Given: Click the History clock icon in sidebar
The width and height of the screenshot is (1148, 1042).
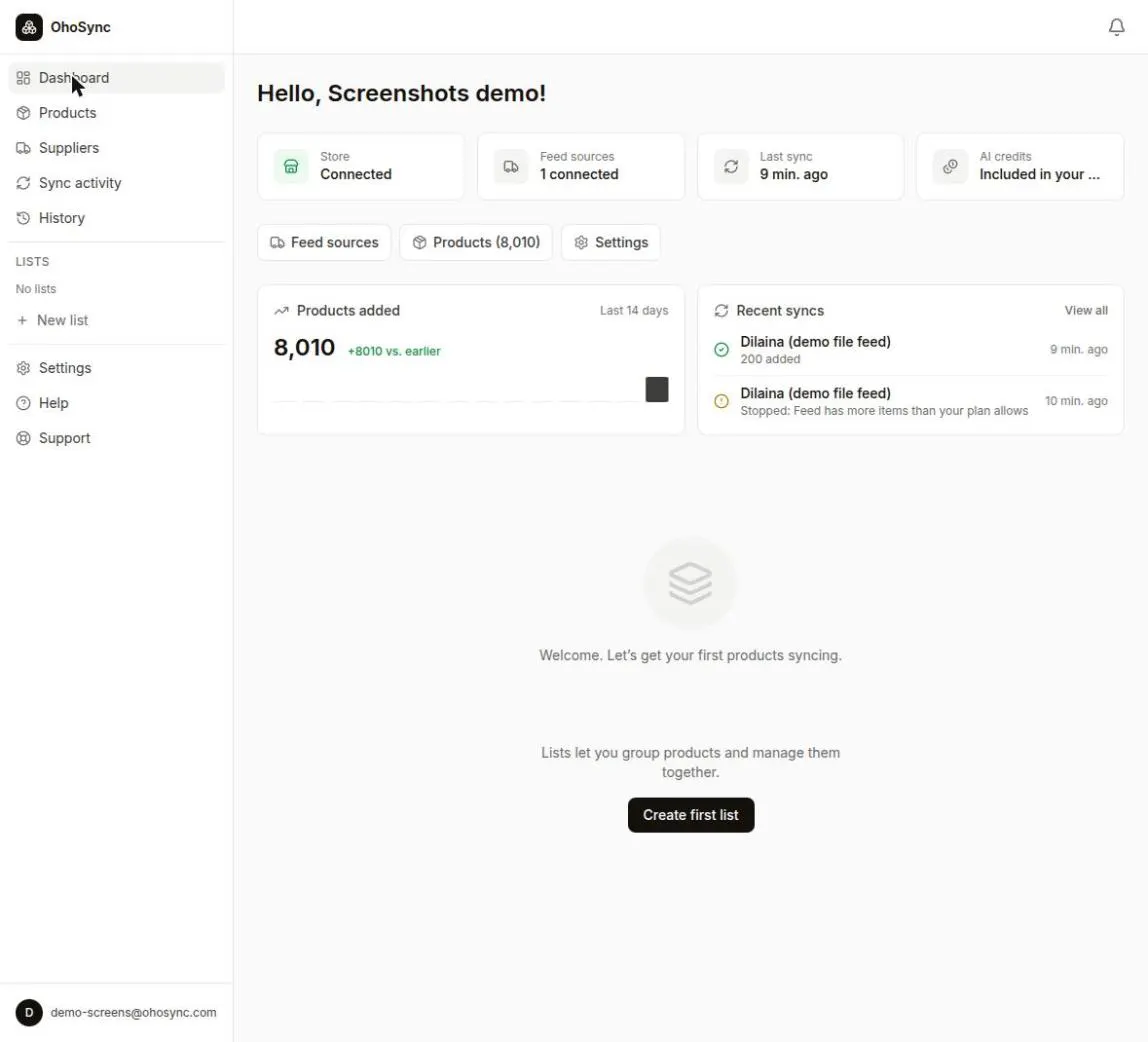Looking at the screenshot, I should coord(23,218).
